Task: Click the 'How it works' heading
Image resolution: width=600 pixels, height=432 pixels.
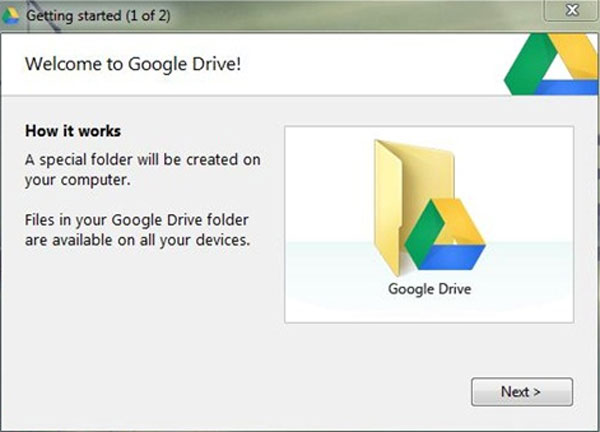Action: click(x=73, y=131)
